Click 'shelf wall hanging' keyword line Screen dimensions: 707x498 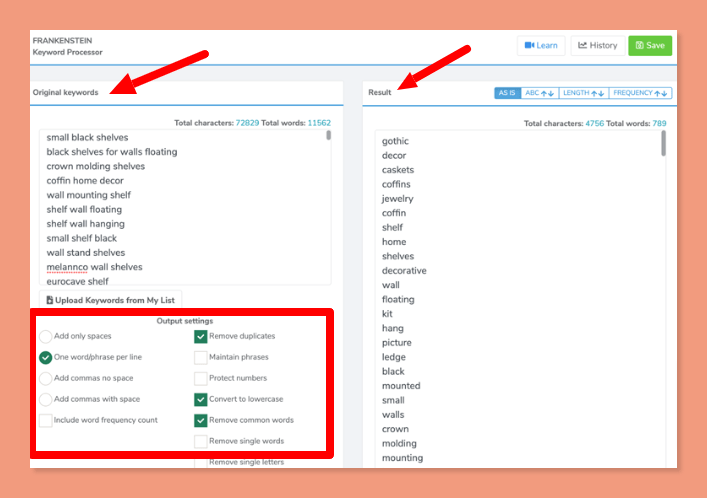coord(85,224)
